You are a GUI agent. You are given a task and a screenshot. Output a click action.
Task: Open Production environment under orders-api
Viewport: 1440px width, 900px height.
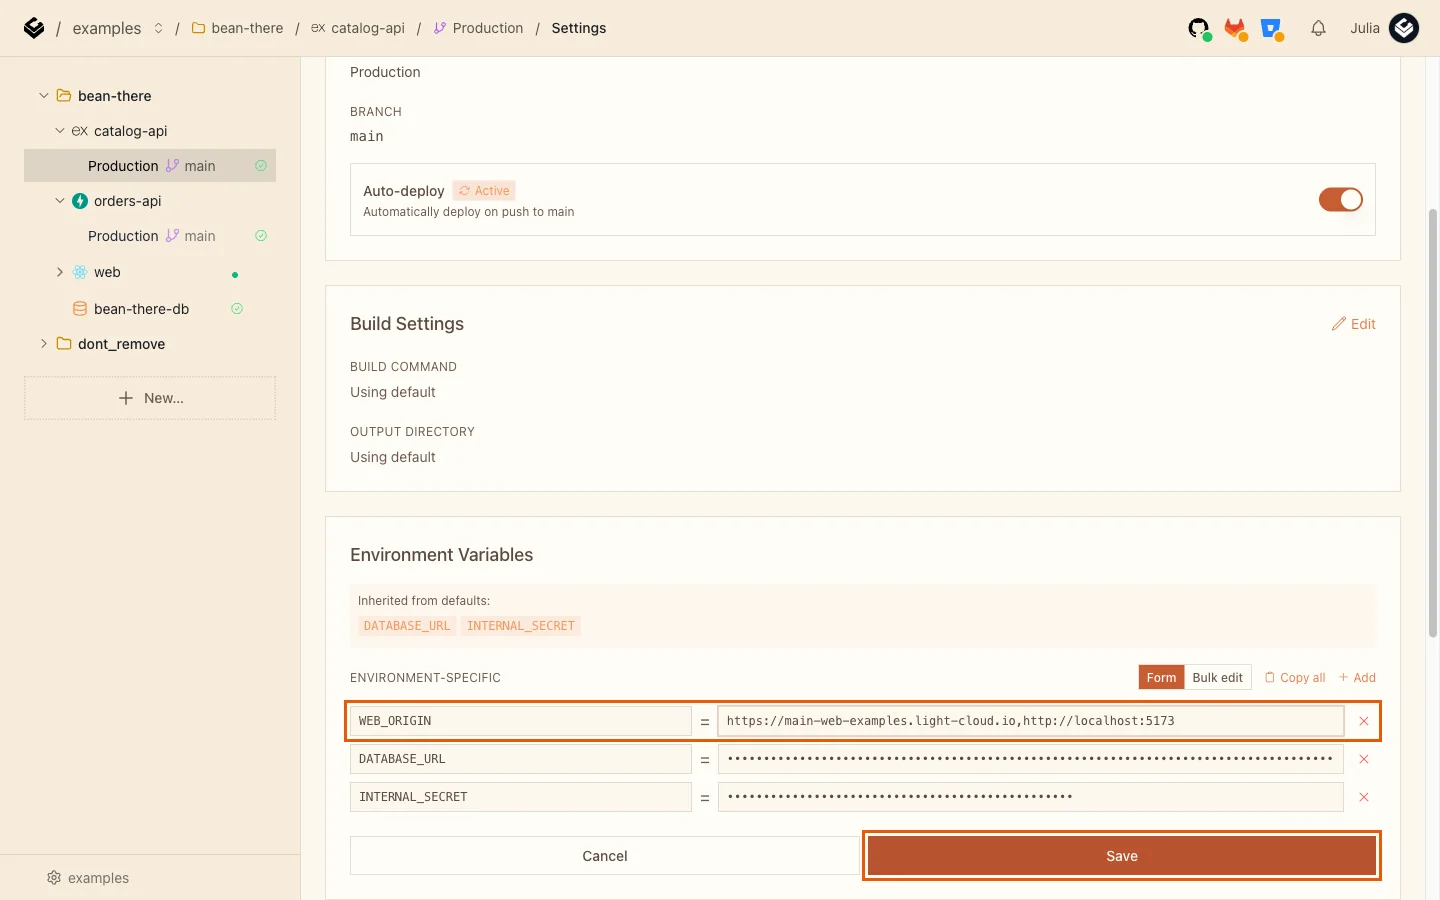click(150, 236)
